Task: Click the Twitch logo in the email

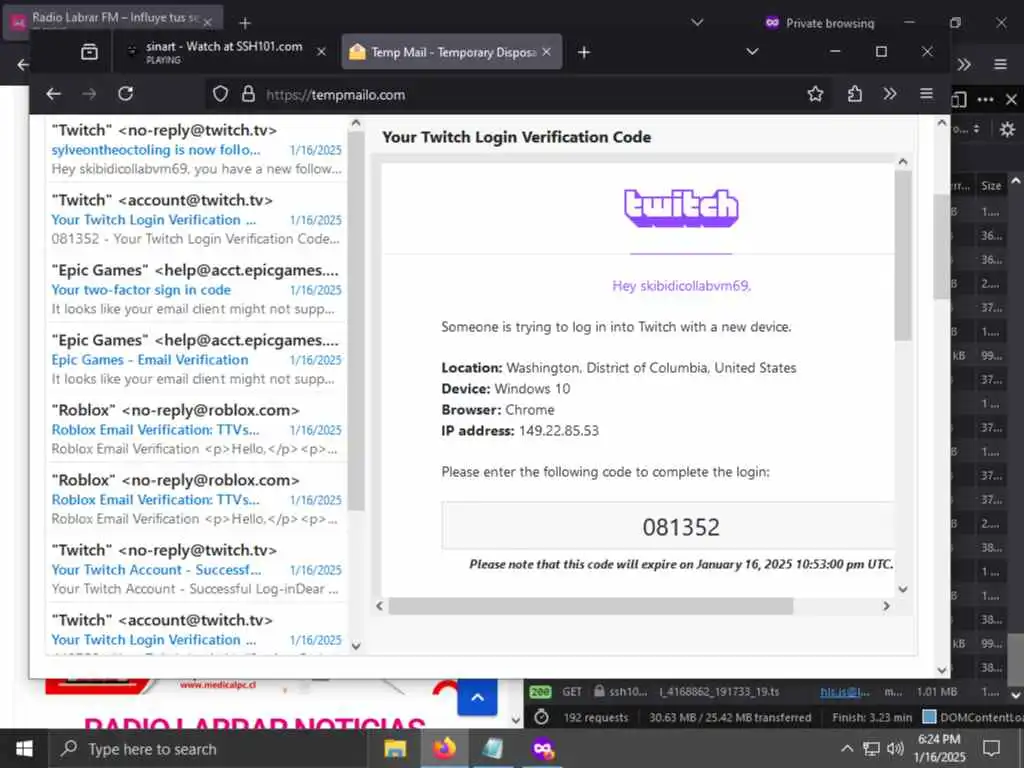Action: [680, 208]
